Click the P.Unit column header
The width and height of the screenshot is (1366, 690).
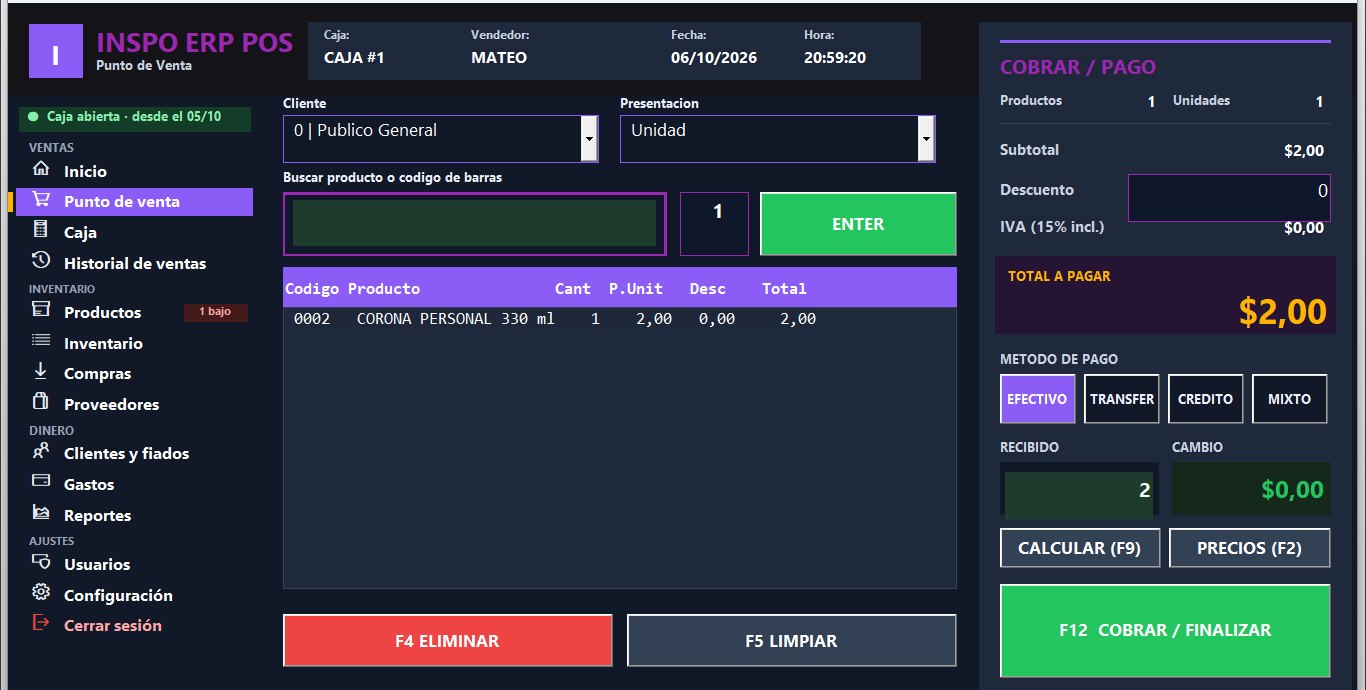(636, 288)
